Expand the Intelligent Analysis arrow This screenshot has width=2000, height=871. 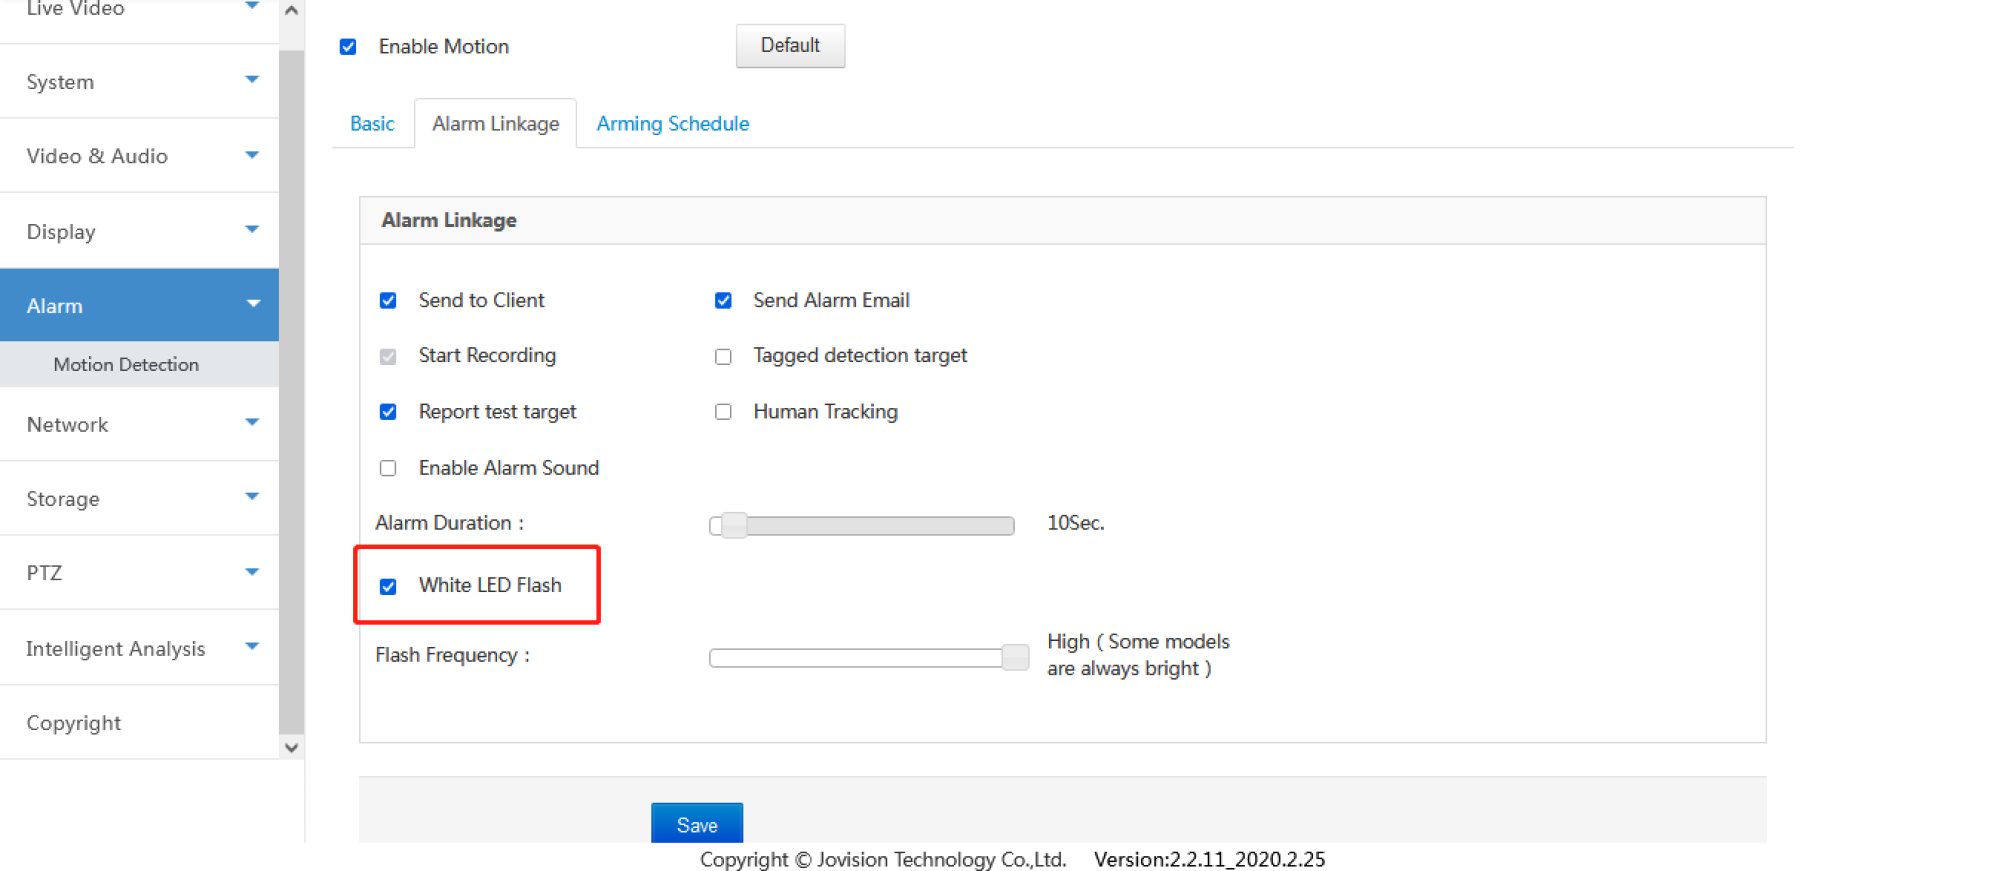click(252, 647)
